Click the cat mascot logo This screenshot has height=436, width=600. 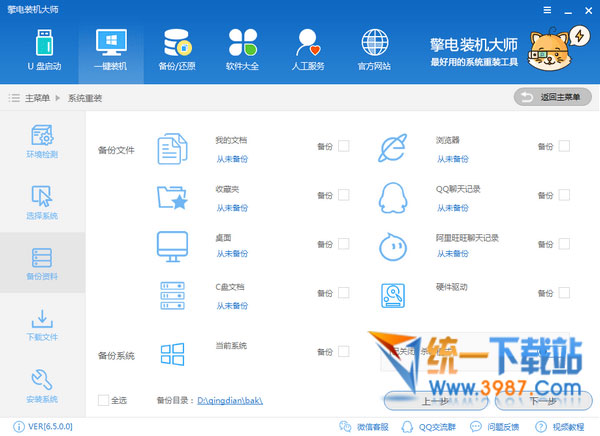[549, 50]
